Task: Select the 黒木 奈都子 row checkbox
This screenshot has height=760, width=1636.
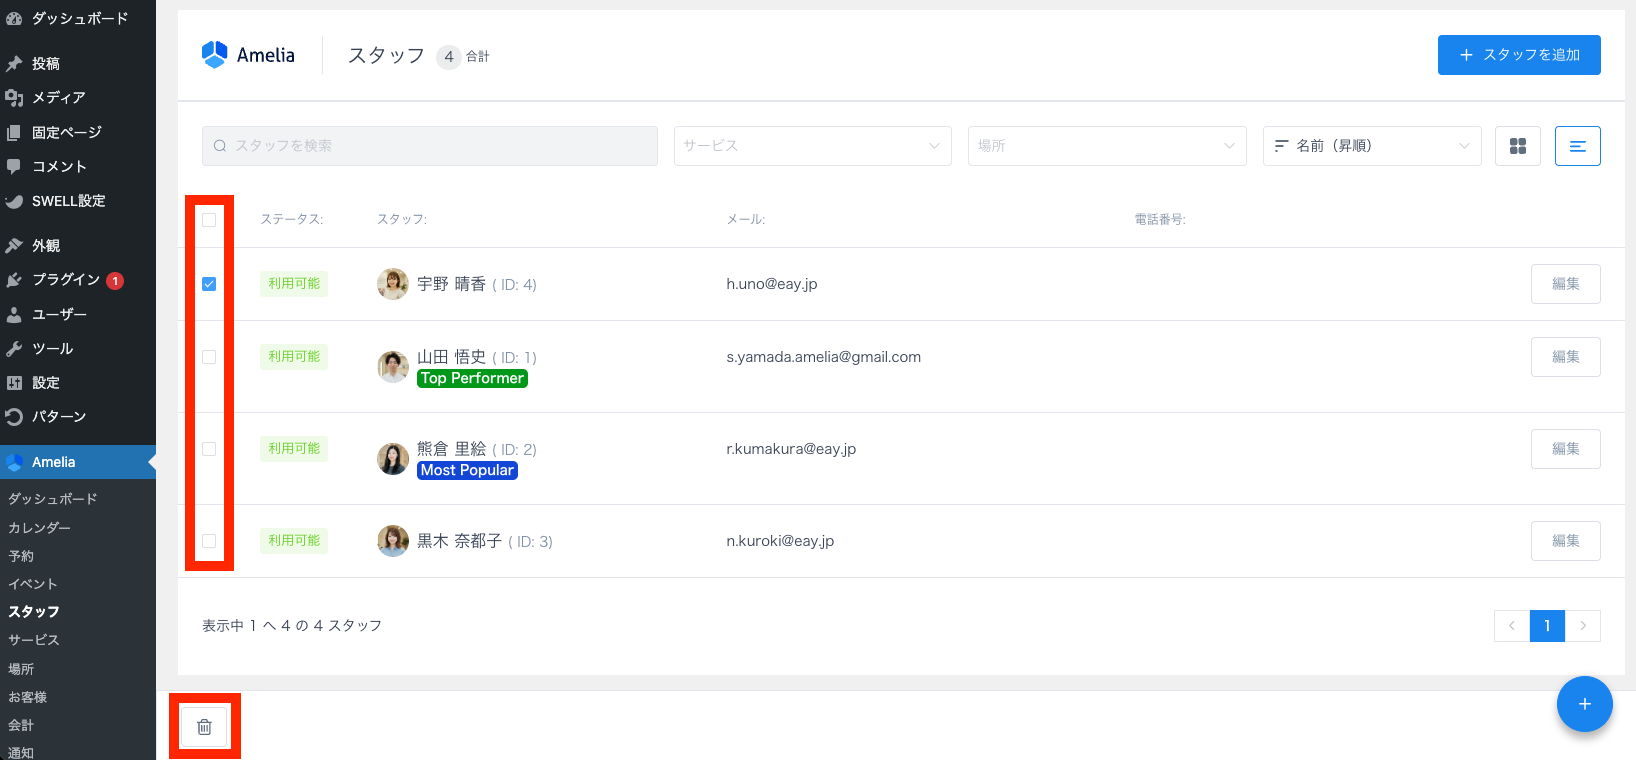Action: (209, 541)
